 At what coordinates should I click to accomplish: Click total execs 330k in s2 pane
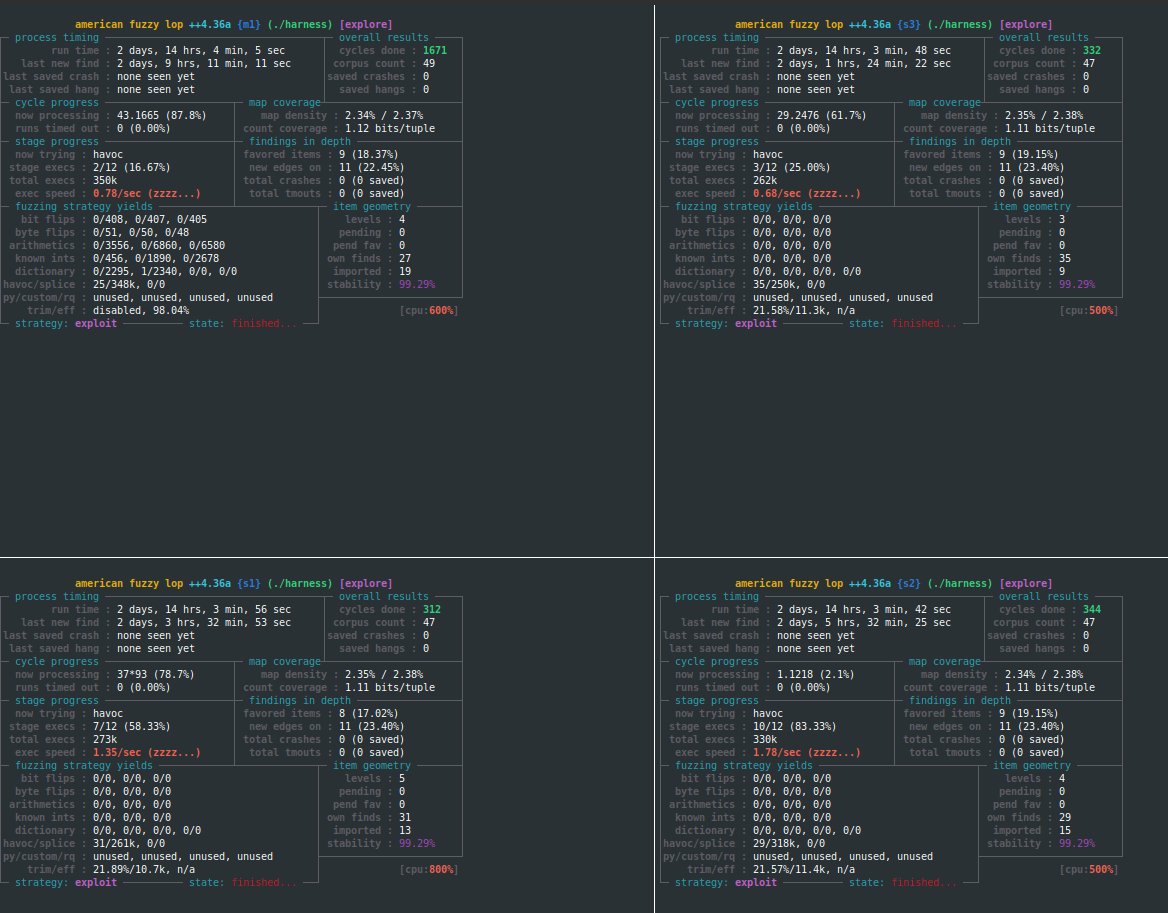pyautogui.click(x=765, y=739)
